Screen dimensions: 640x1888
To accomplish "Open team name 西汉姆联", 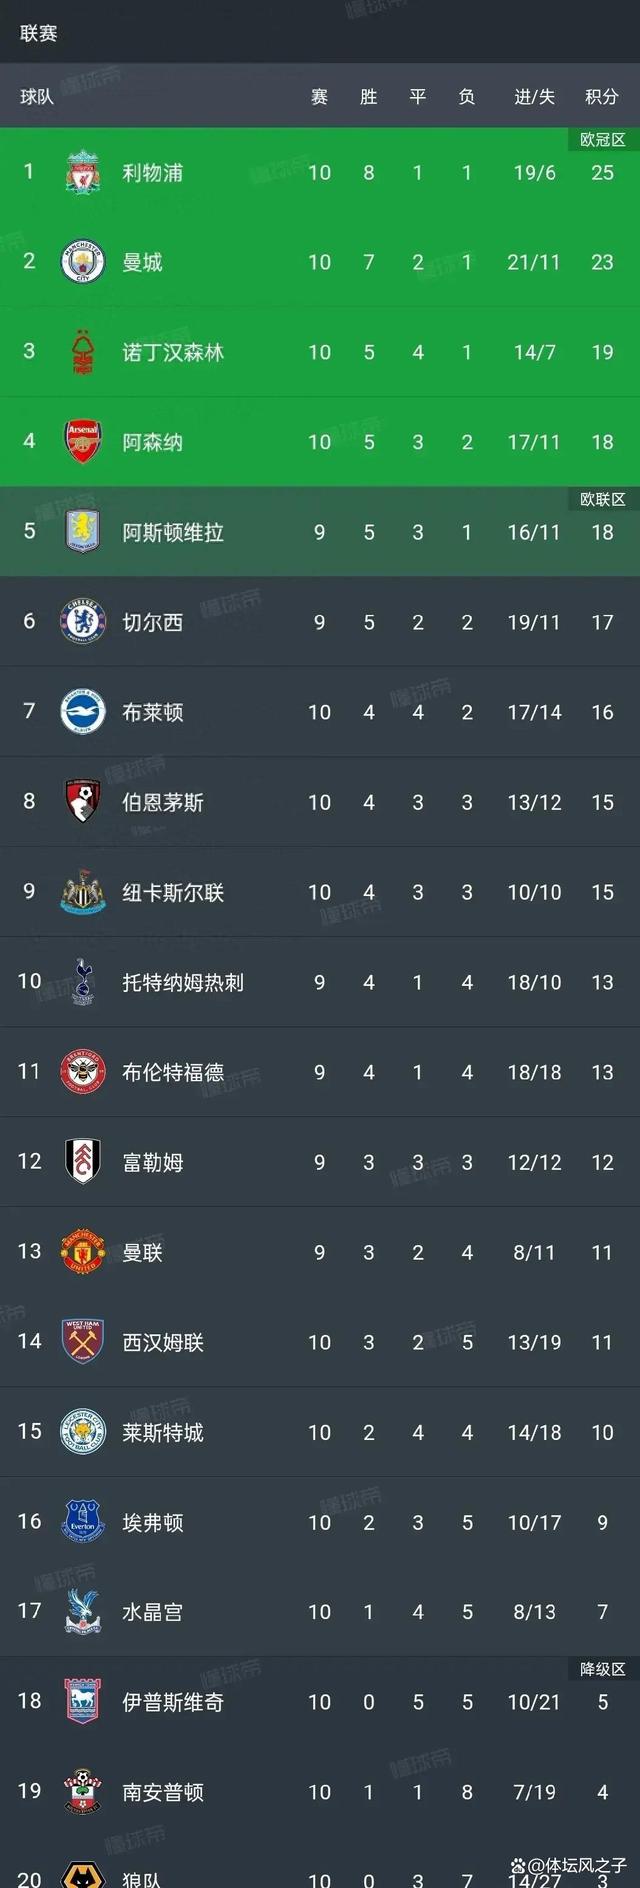I will coord(163,1343).
